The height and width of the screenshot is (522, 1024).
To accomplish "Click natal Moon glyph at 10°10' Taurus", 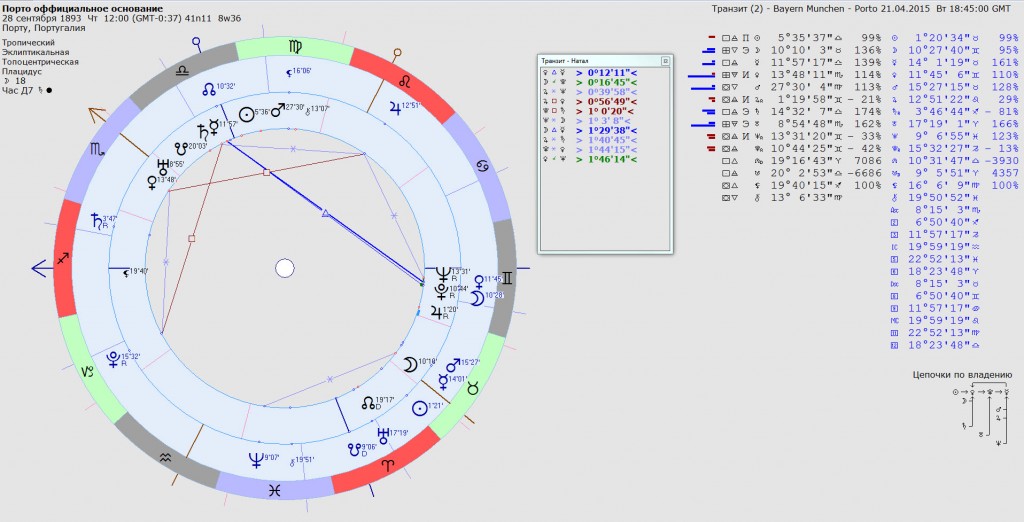I will (x=410, y=364).
